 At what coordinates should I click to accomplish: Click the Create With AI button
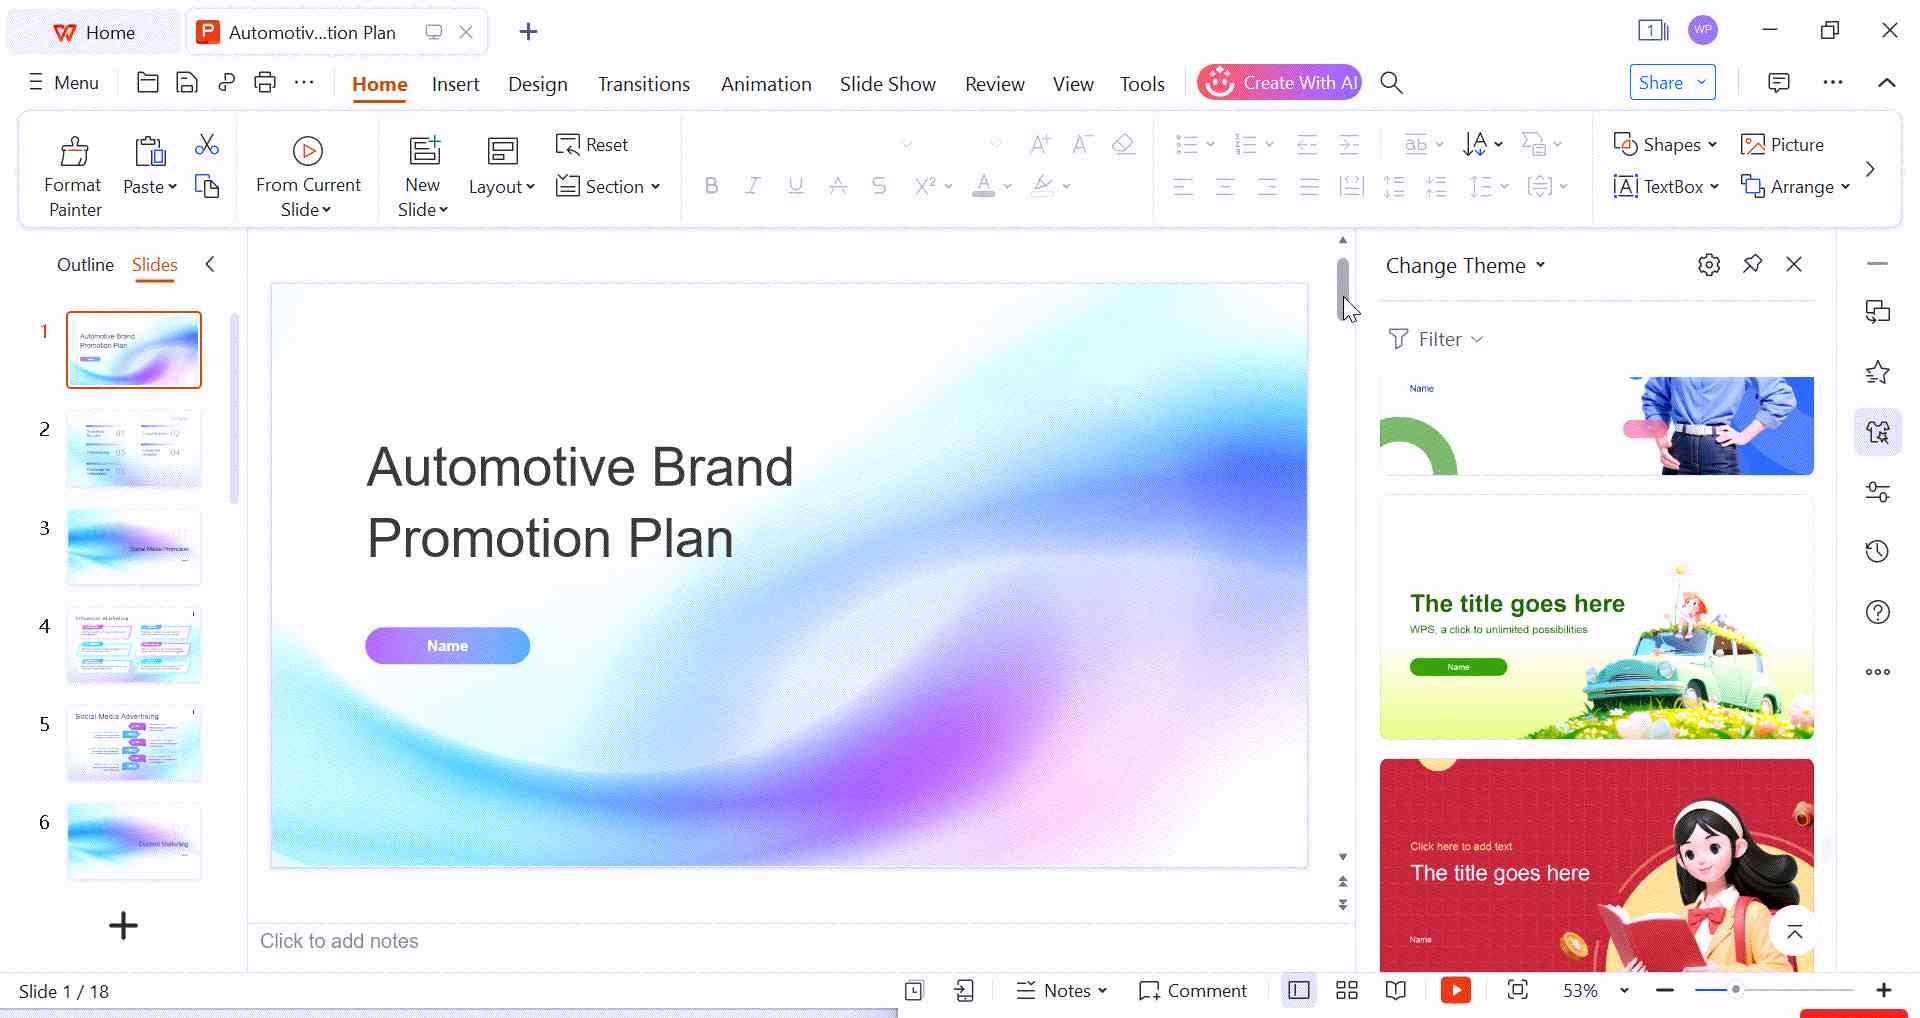pyautogui.click(x=1280, y=82)
